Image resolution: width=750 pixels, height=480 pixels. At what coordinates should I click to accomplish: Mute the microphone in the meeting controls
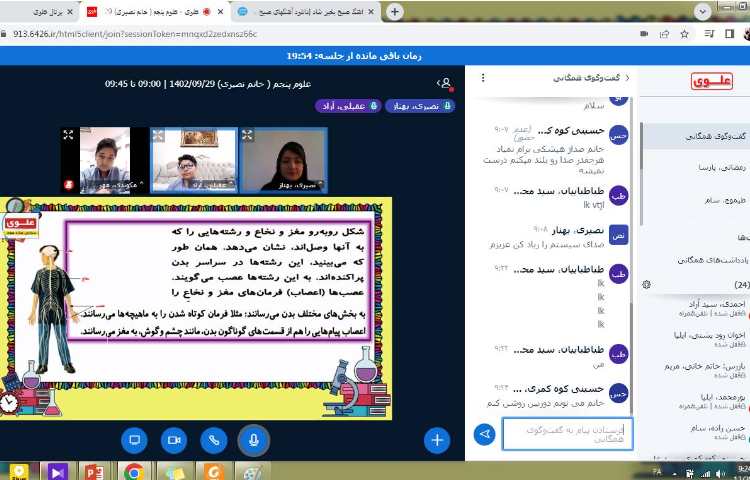click(254, 439)
